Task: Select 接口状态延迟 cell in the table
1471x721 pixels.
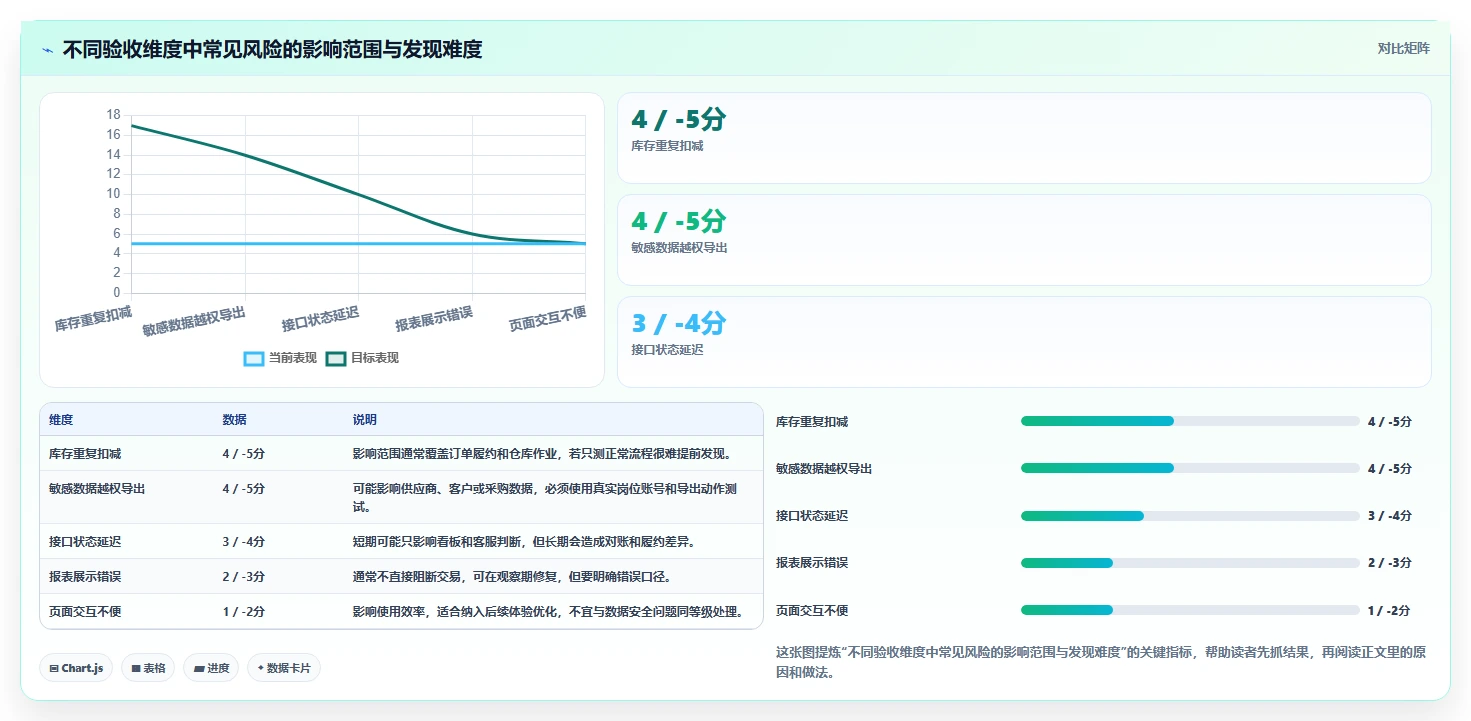Action: click(85, 542)
